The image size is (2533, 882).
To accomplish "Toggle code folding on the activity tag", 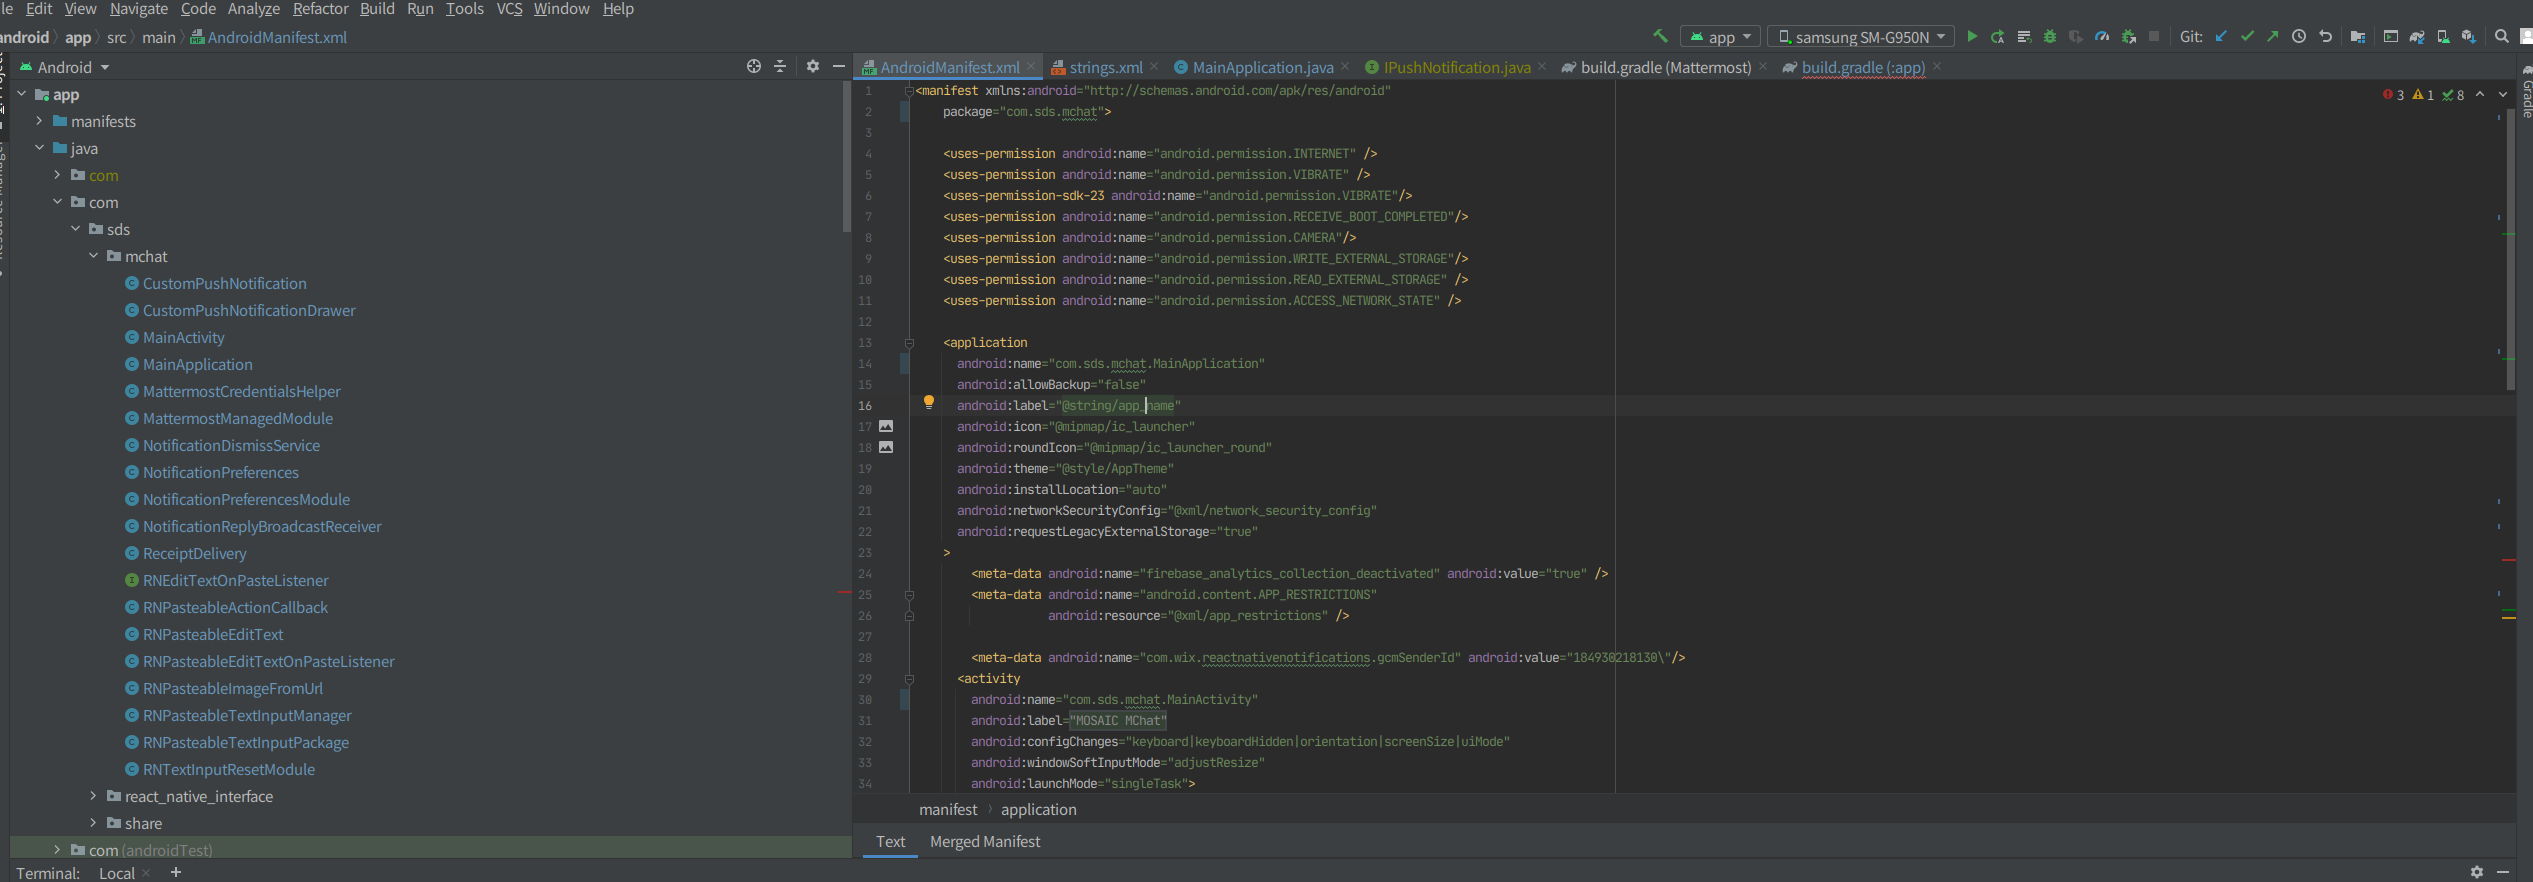I will 909,679.
